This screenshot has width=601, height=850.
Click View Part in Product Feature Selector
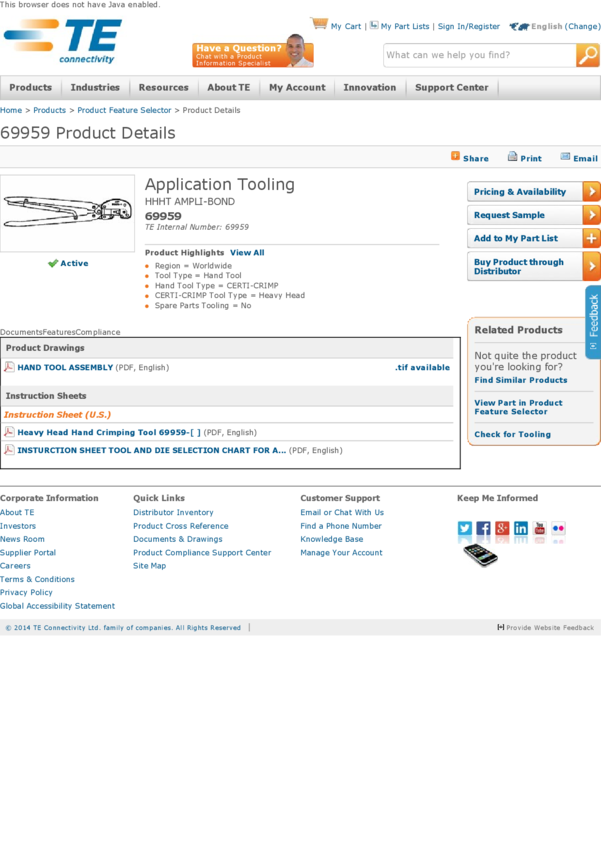(x=518, y=407)
